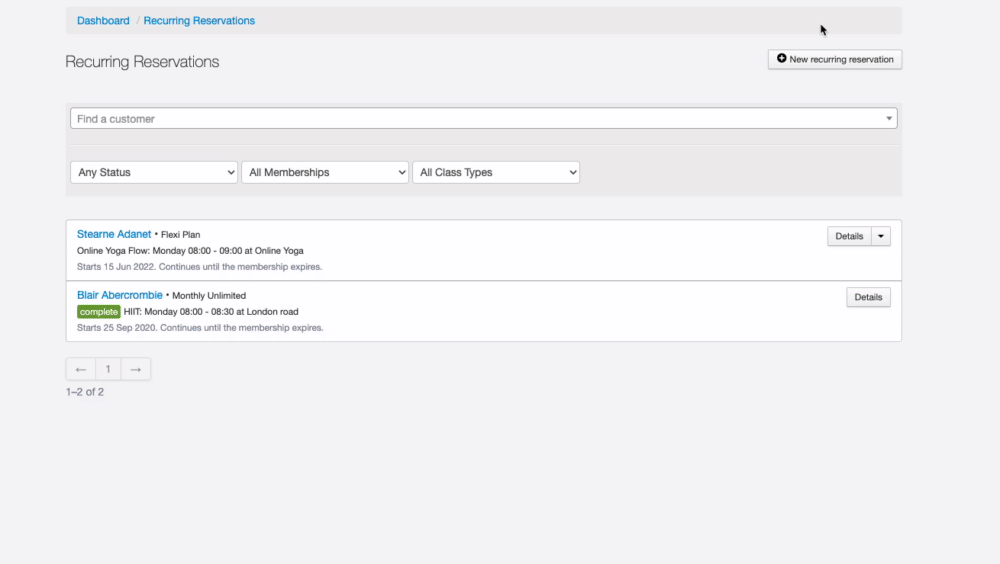Click the Online Yoga Flow schedule text
The height and width of the screenshot is (564, 1000).
(x=190, y=251)
